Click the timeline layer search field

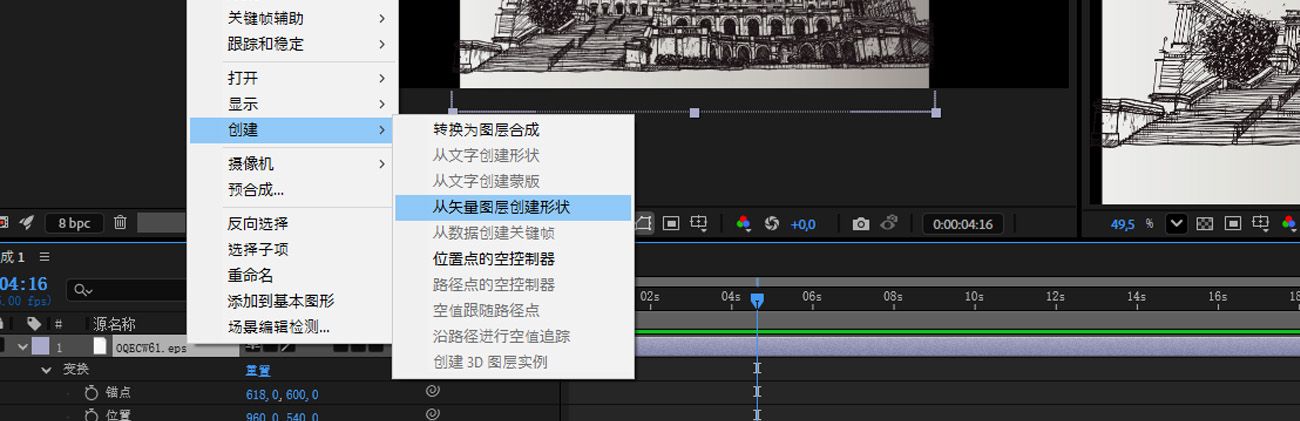(x=128, y=290)
